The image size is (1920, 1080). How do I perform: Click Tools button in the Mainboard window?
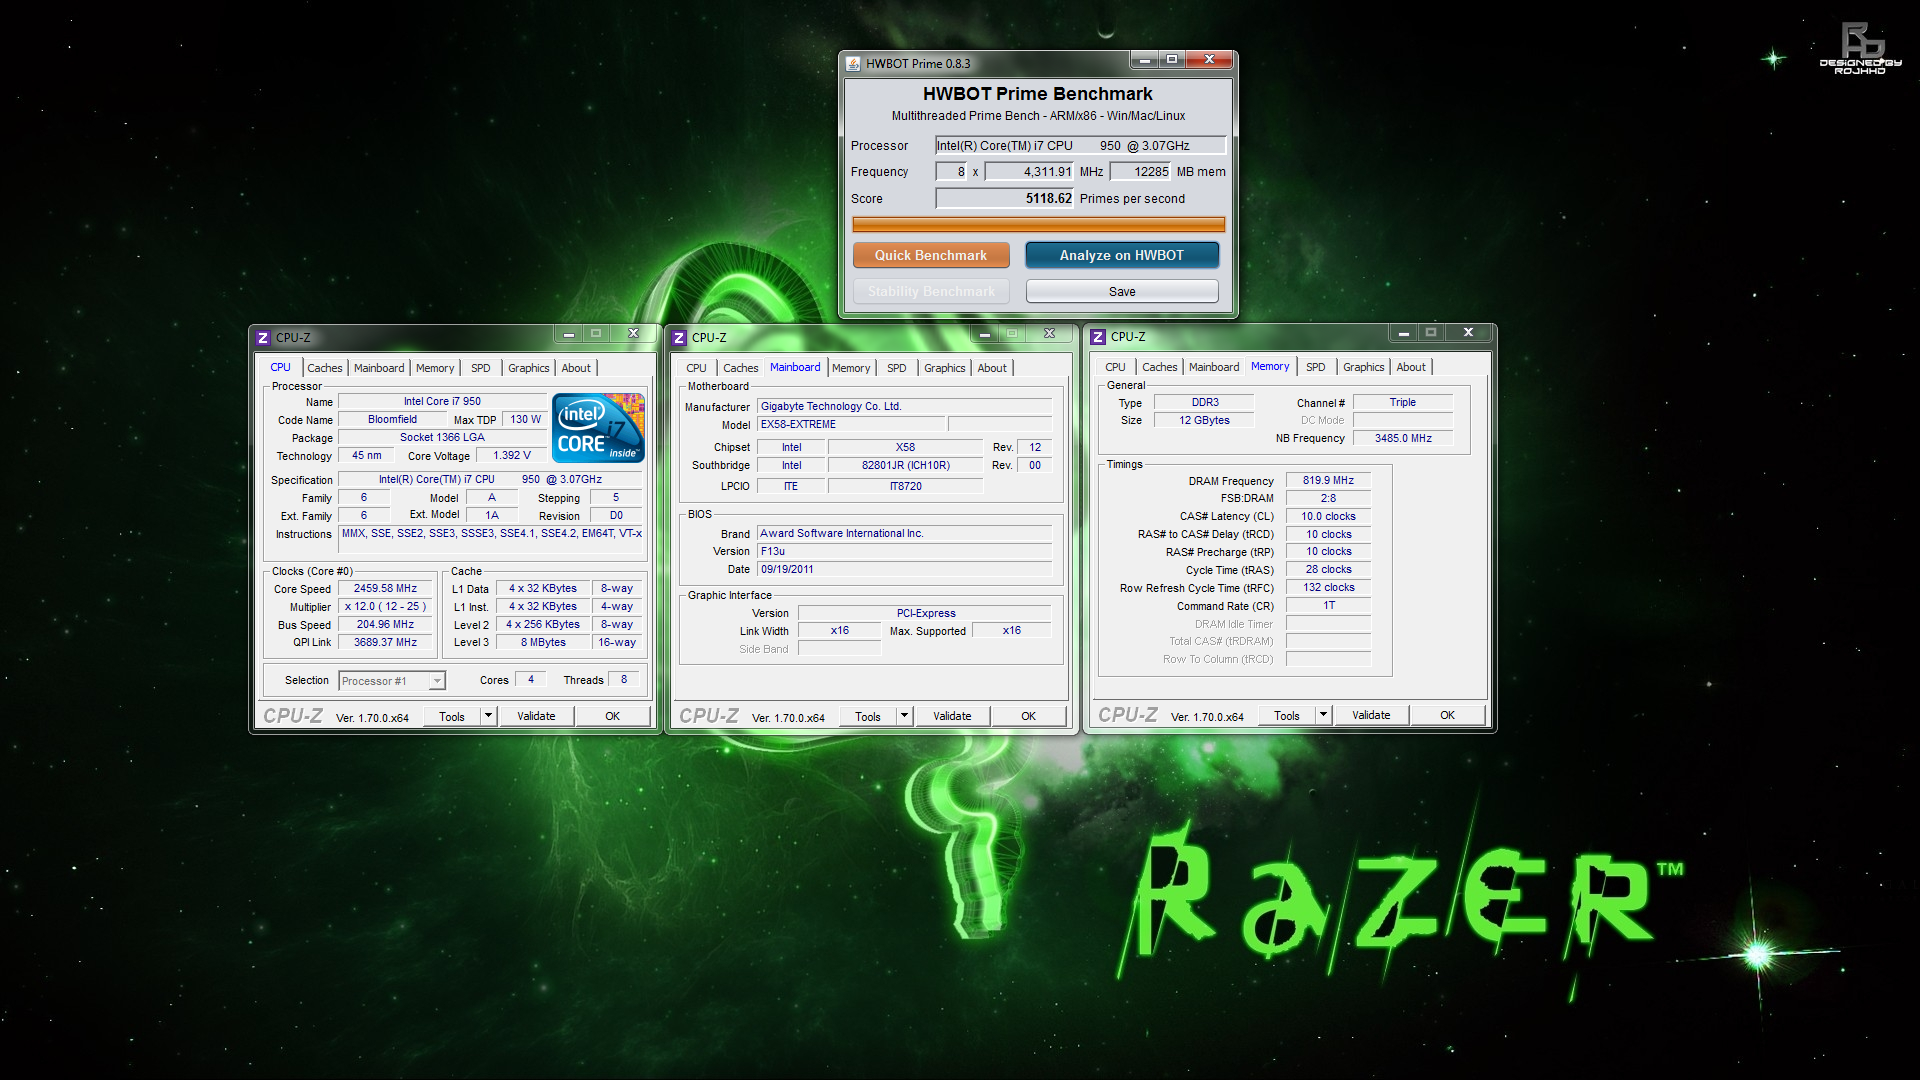868,716
